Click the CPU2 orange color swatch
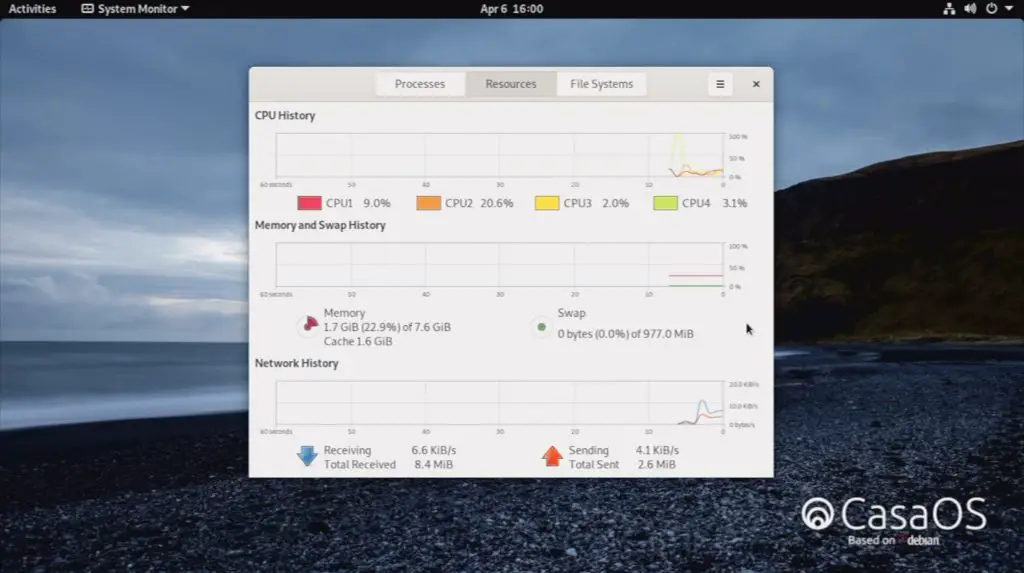This screenshot has width=1024, height=573. point(429,203)
